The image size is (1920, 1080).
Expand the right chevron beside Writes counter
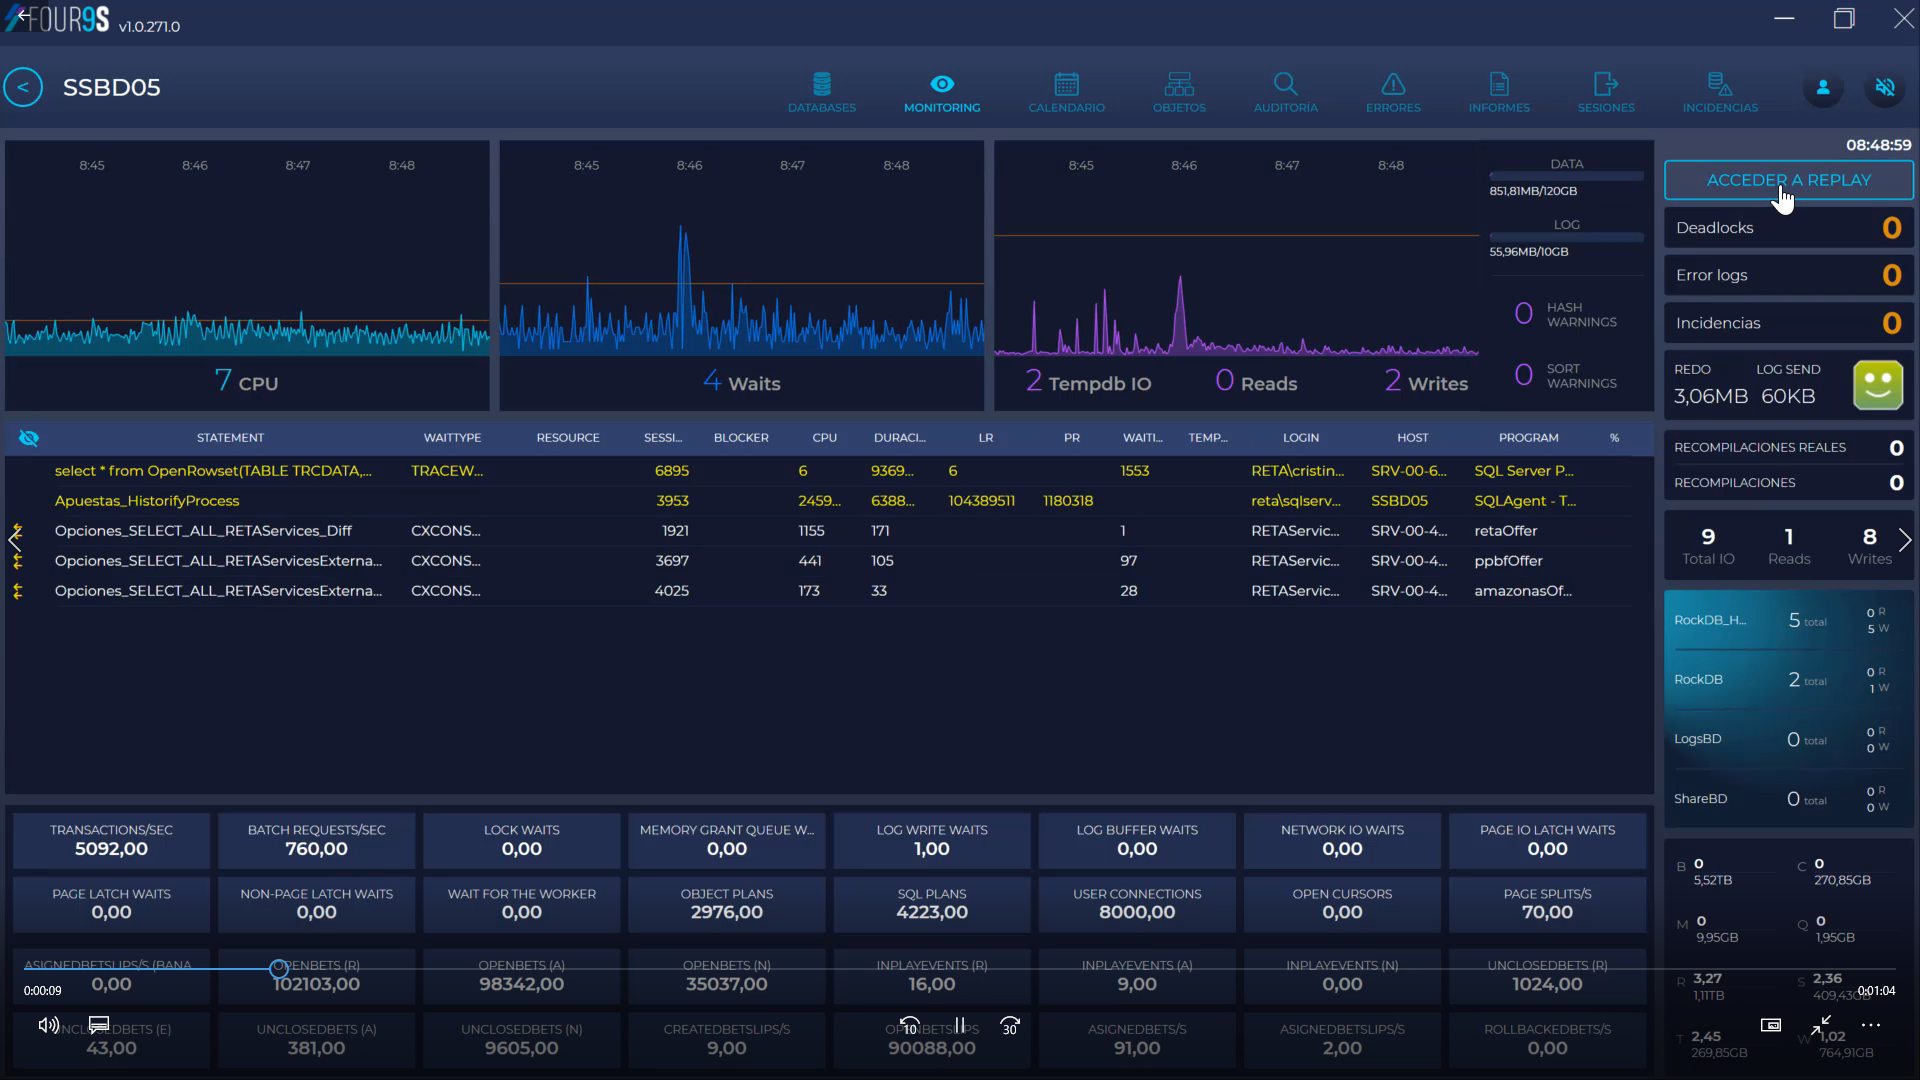[x=1906, y=540]
